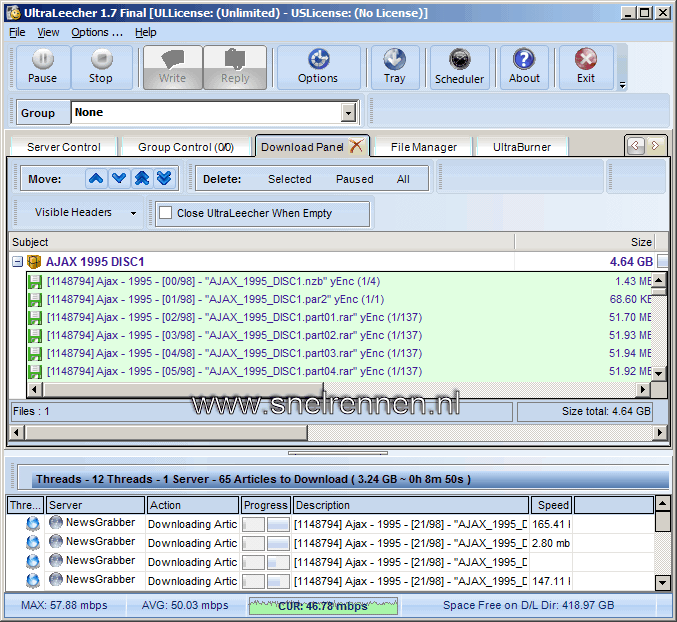Toggle checkbox beside AJAX 1995 DISC1 size

coord(662,261)
